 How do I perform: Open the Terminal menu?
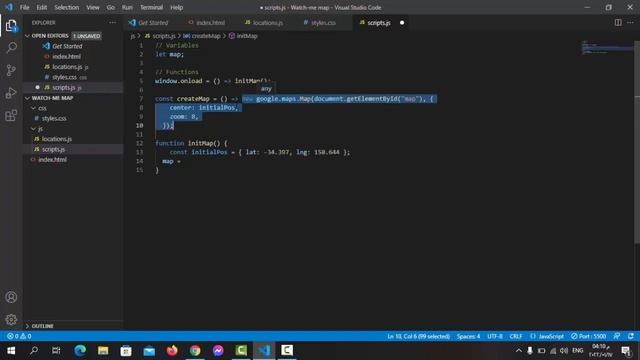[x=151, y=7]
